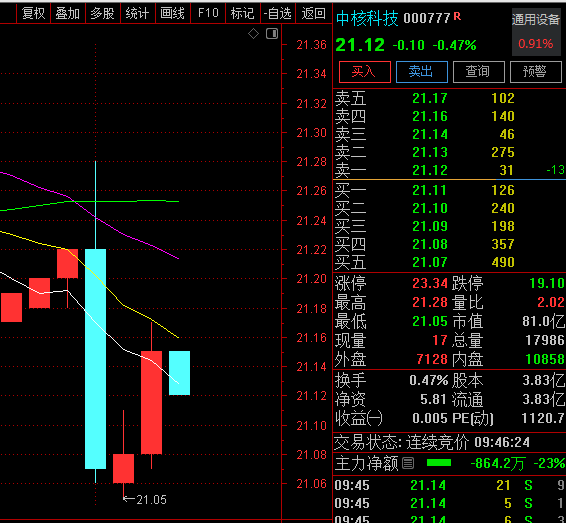Open the 查询 query button

tap(478, 72)
